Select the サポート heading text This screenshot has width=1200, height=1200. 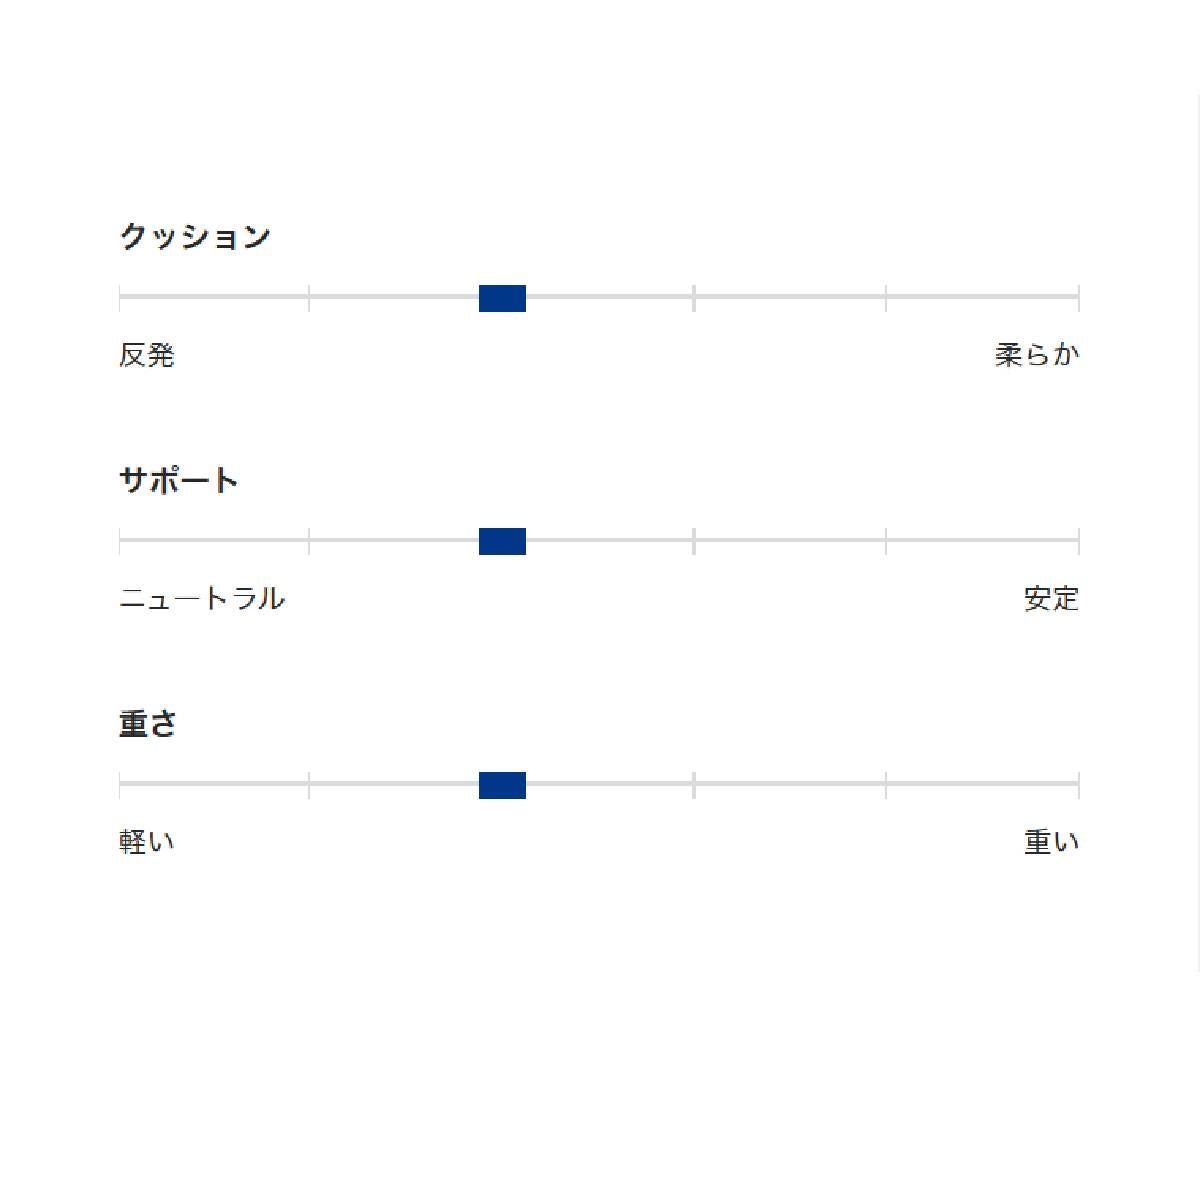[179, 481]
